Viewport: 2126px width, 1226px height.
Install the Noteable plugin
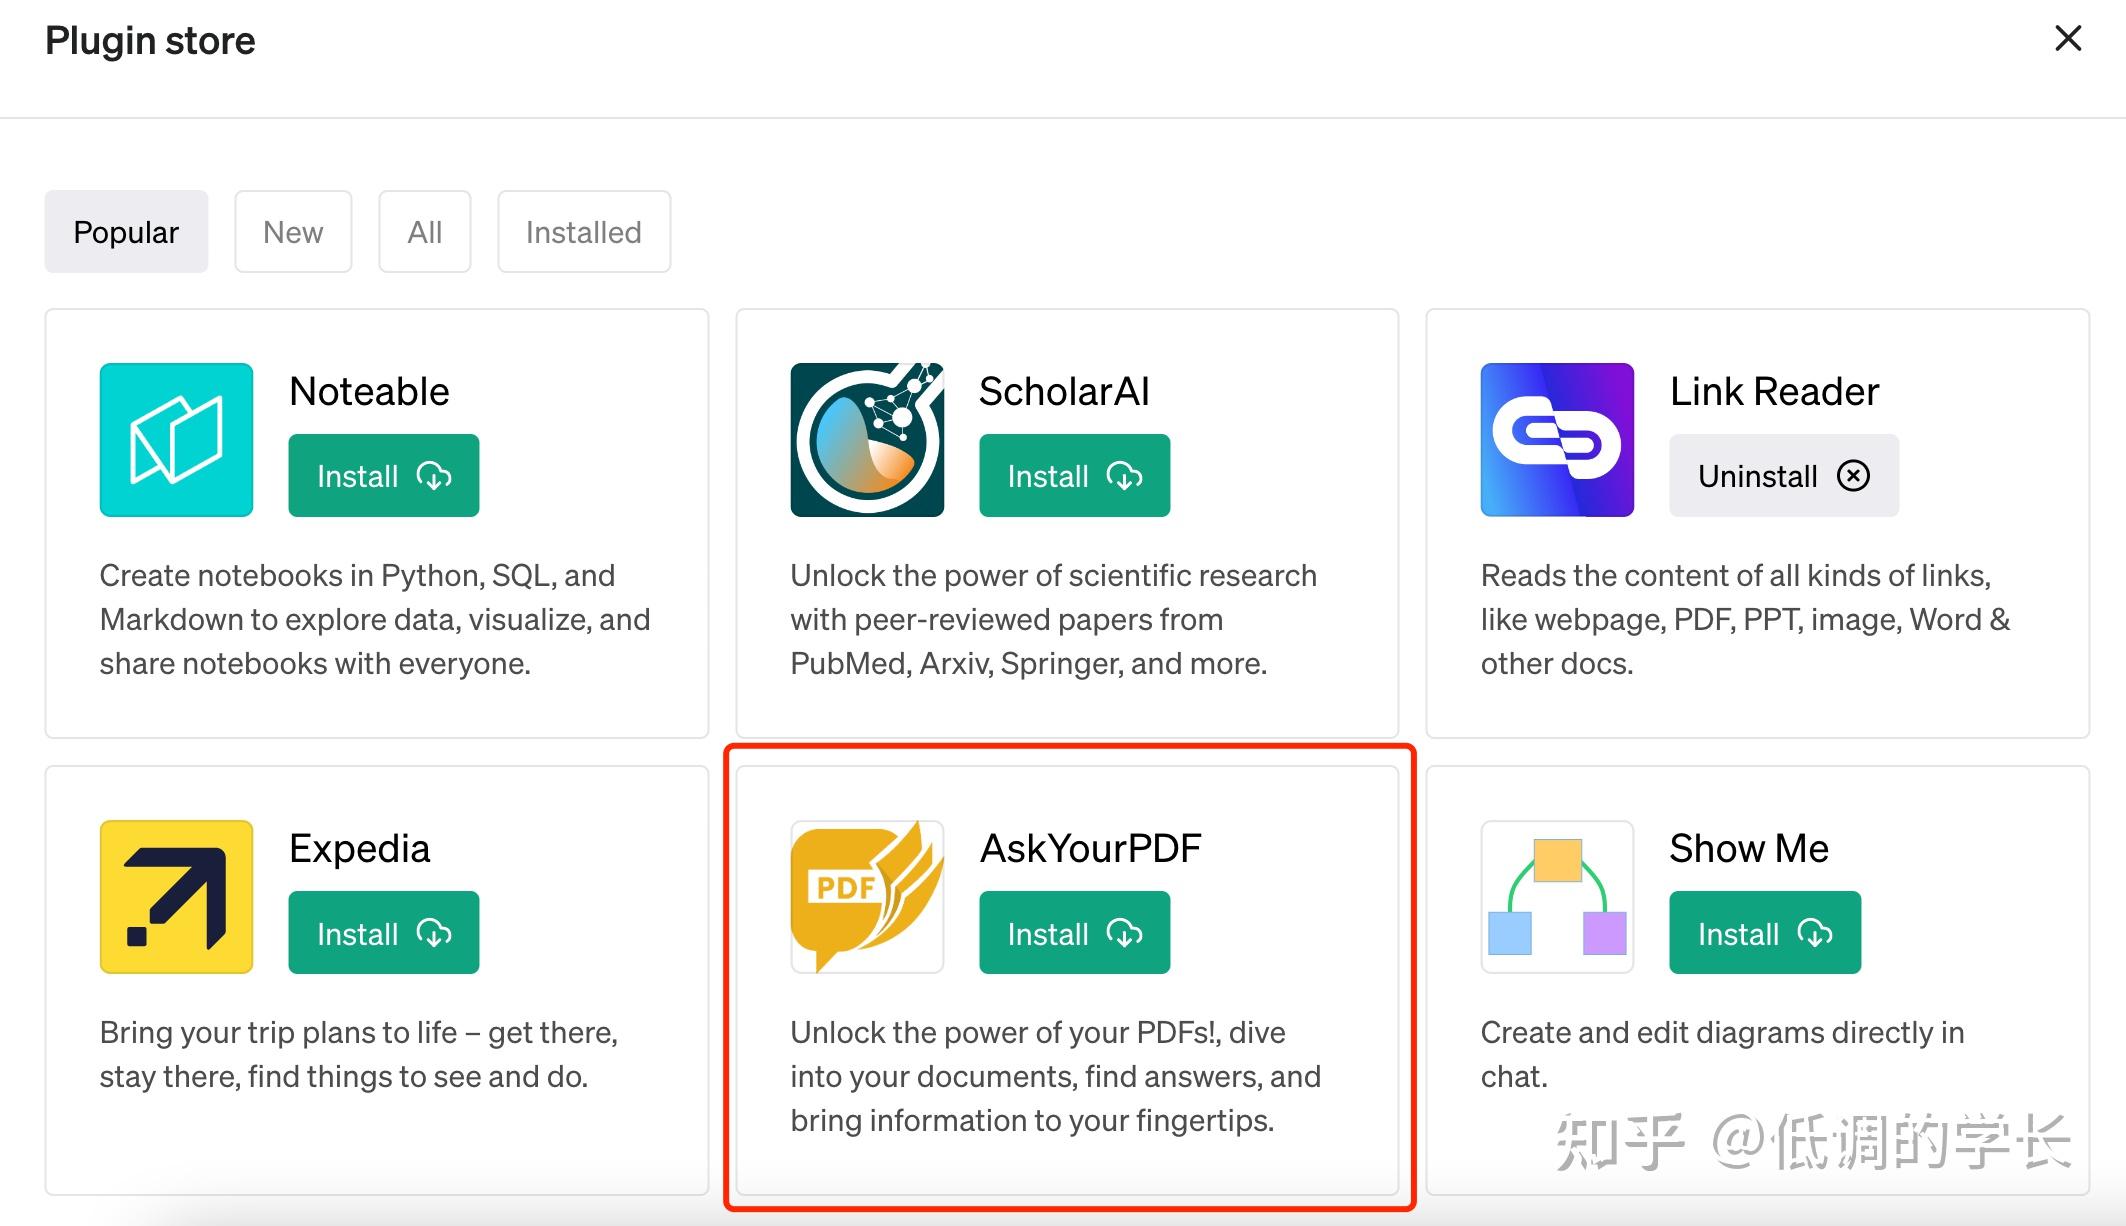(383, 474)
